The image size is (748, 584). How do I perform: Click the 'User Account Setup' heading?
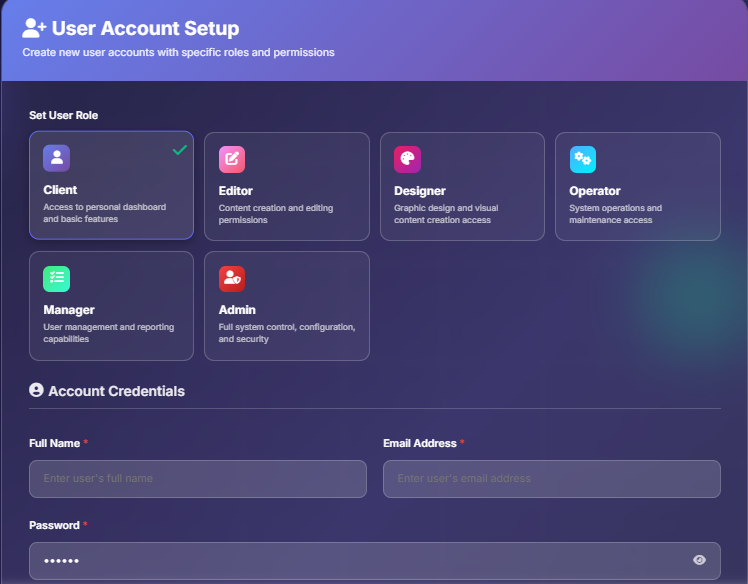(x=145, y=28)
